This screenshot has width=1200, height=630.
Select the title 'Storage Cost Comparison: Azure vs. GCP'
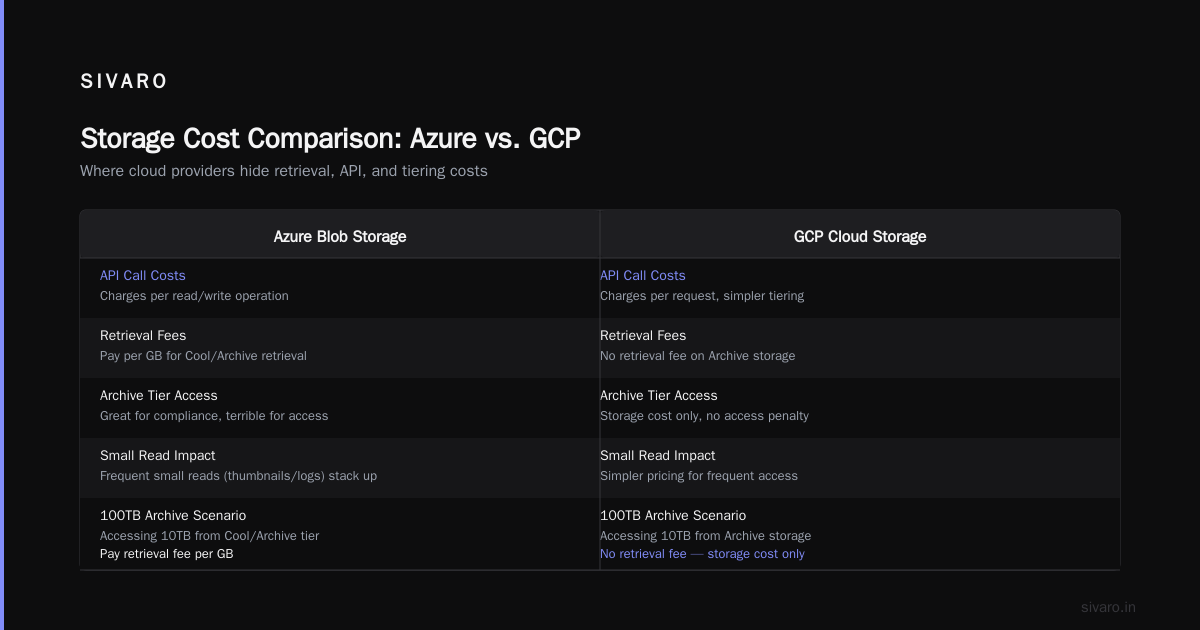click(x=330, y=138)
